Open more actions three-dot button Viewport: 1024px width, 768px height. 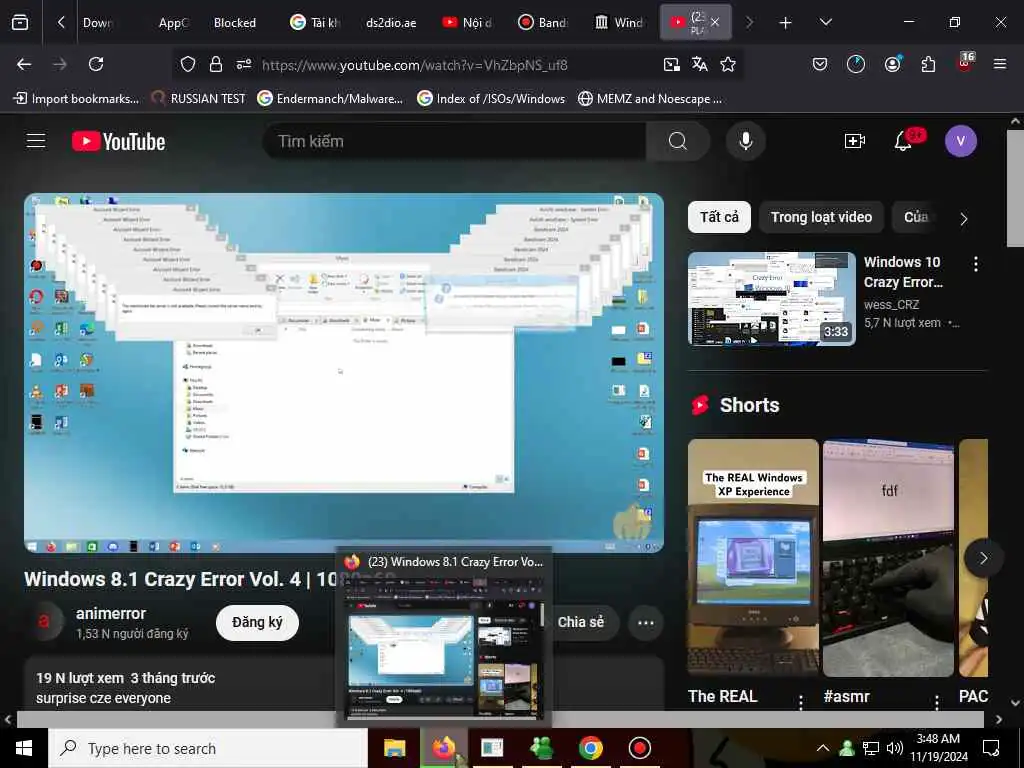(x=646, y=622)
